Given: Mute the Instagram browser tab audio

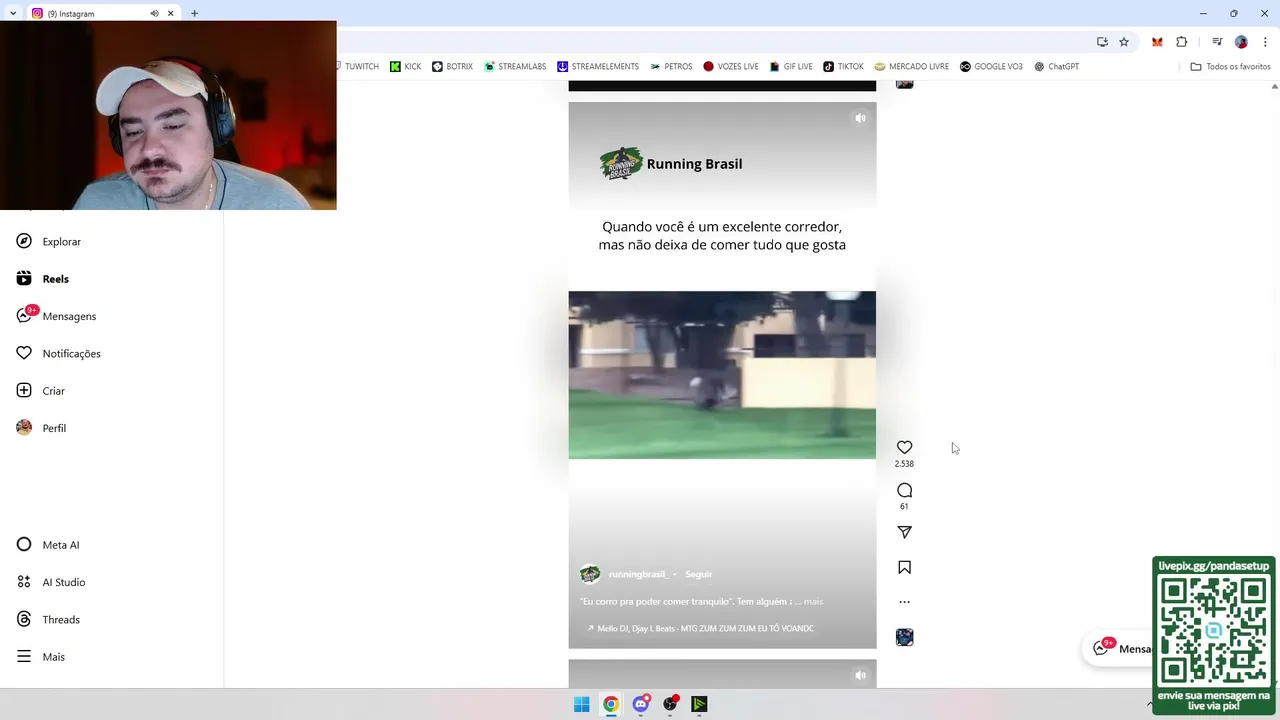Looking at the screenshot, I should click(x=154, y=13).
